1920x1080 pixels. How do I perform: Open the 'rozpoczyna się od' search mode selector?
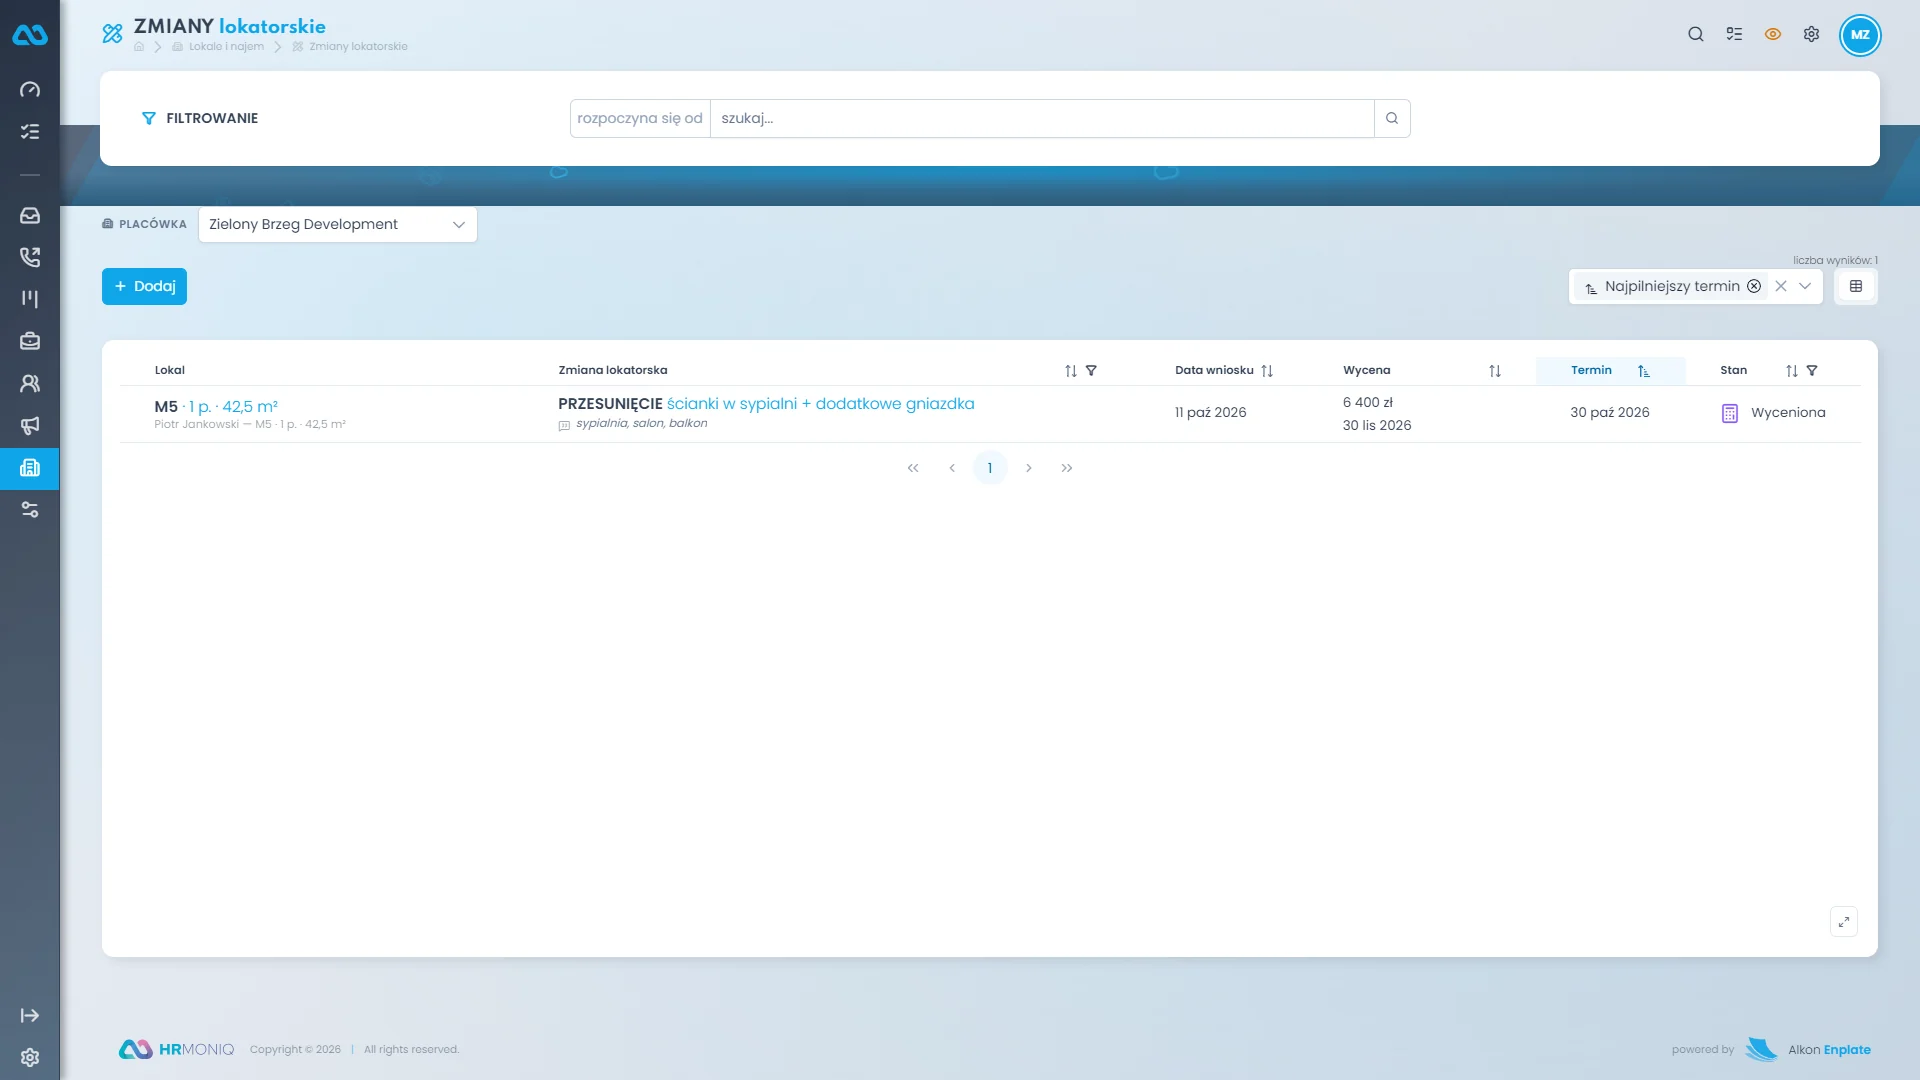640,118
